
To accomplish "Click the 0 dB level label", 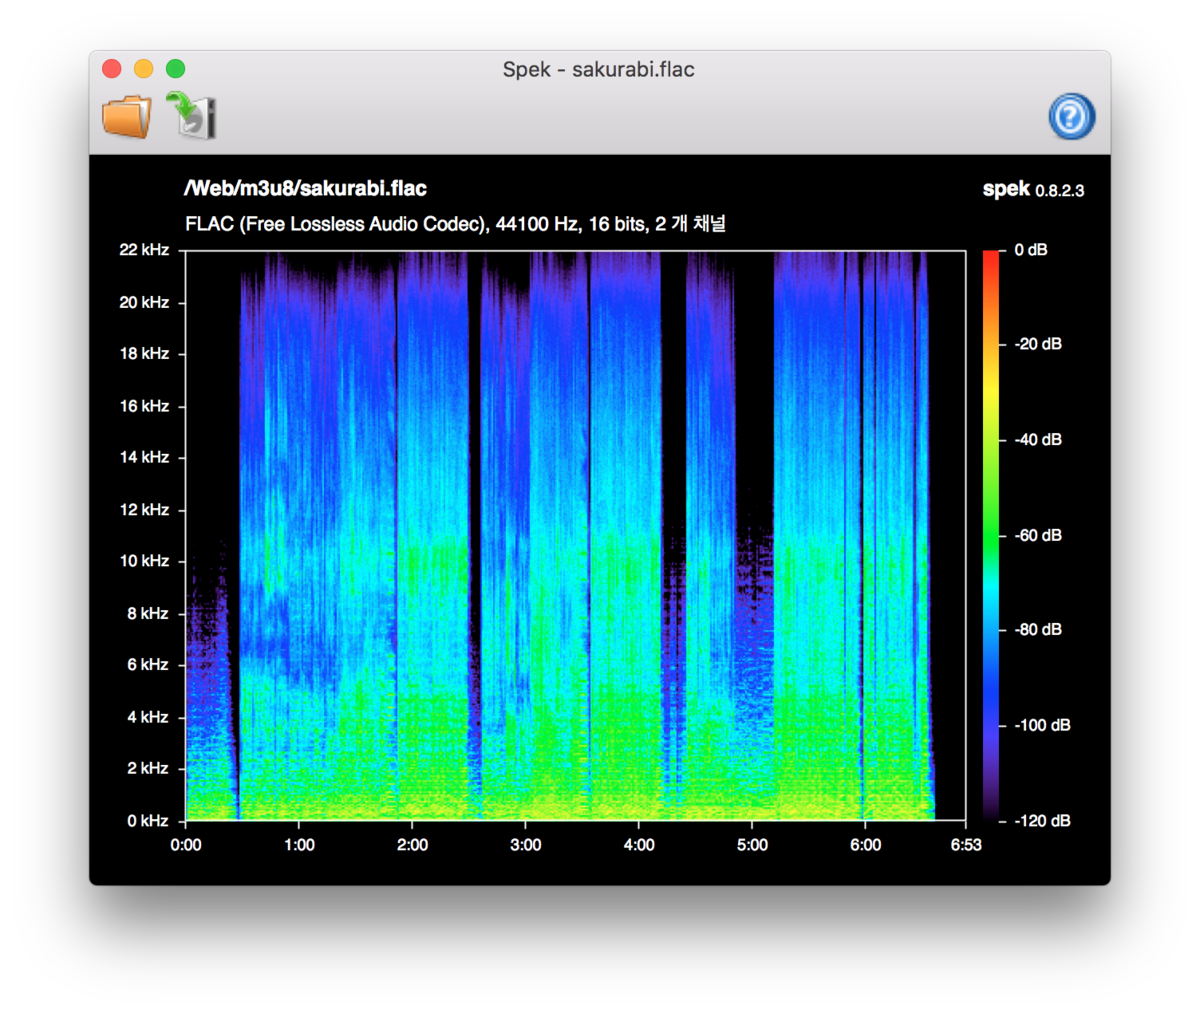I will pyautogui.click(x=1031, y=250).
